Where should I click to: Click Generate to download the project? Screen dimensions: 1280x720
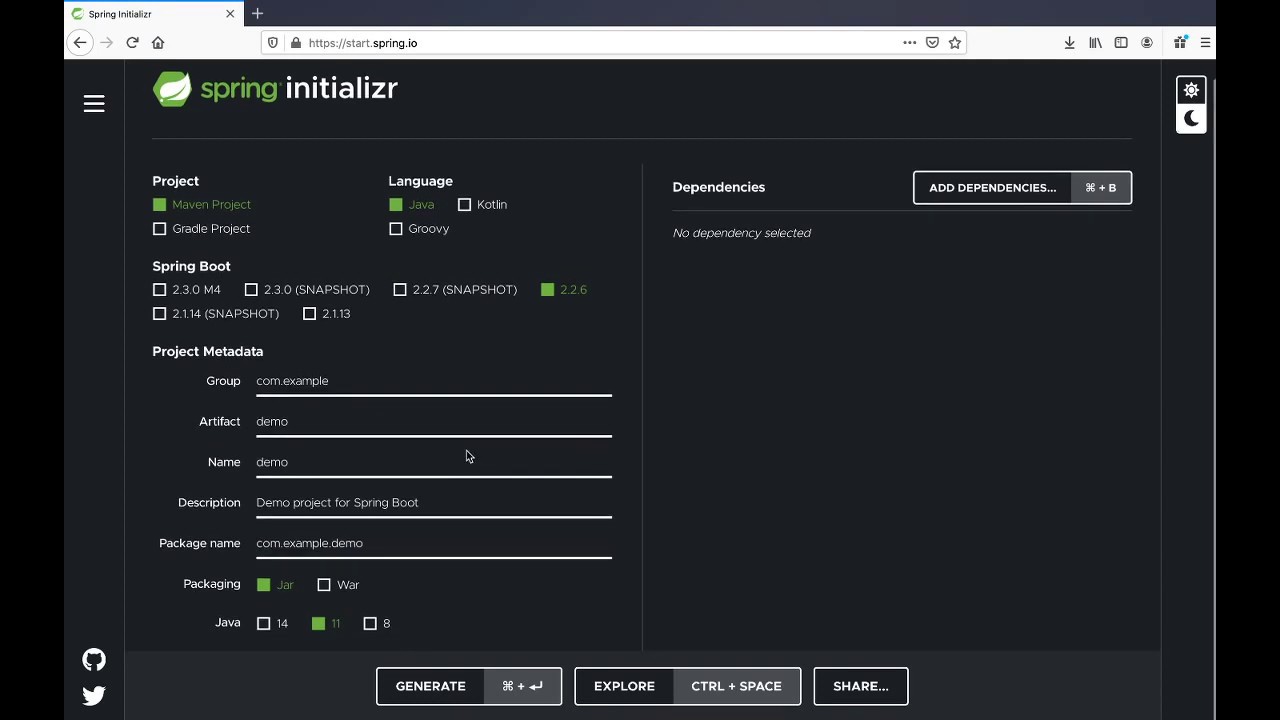pos(469,686)
